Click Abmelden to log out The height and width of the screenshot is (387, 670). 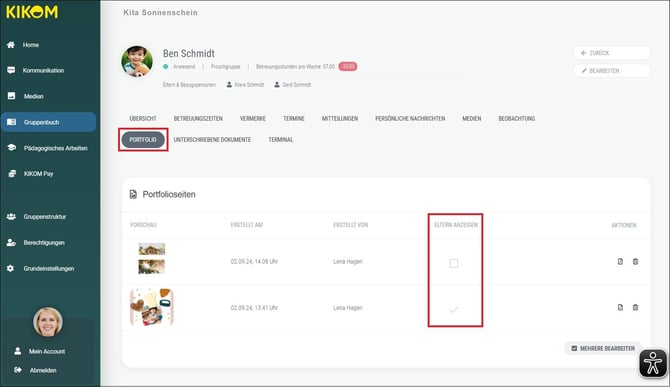(x=43, y=370)
